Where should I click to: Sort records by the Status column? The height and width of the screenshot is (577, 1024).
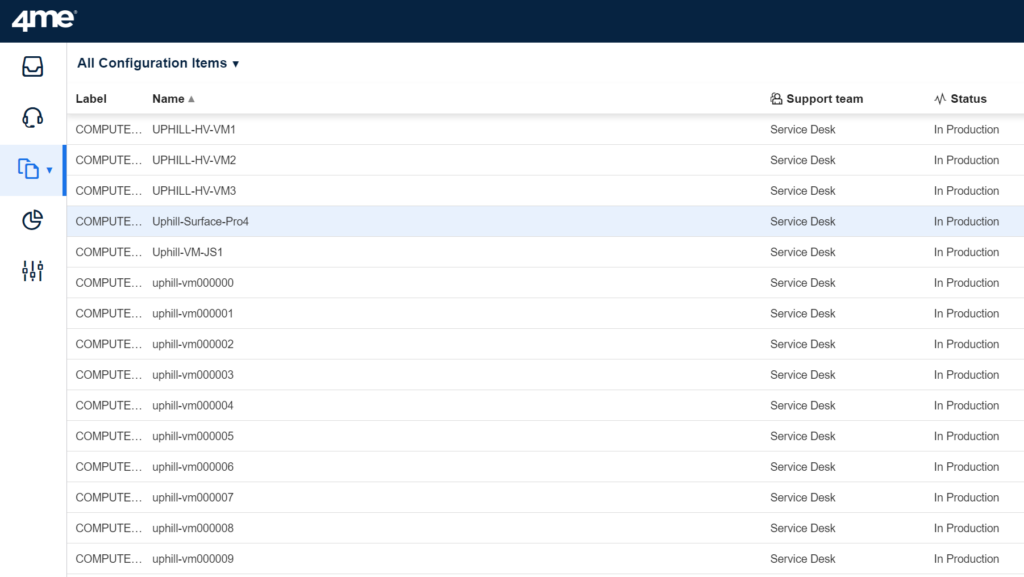point(967,98)
